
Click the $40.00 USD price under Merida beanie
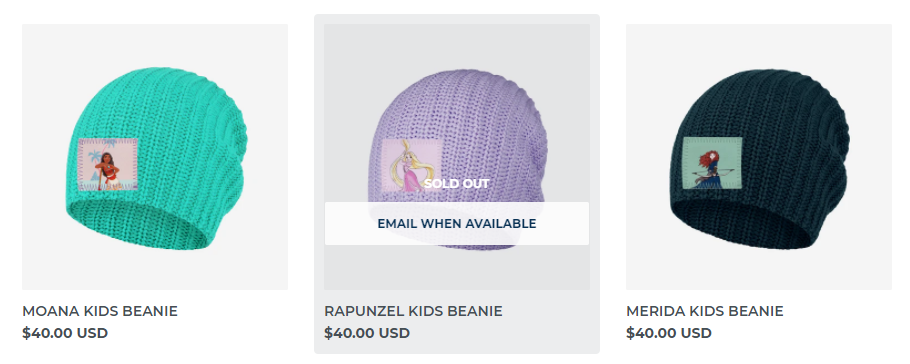[669, 333]
